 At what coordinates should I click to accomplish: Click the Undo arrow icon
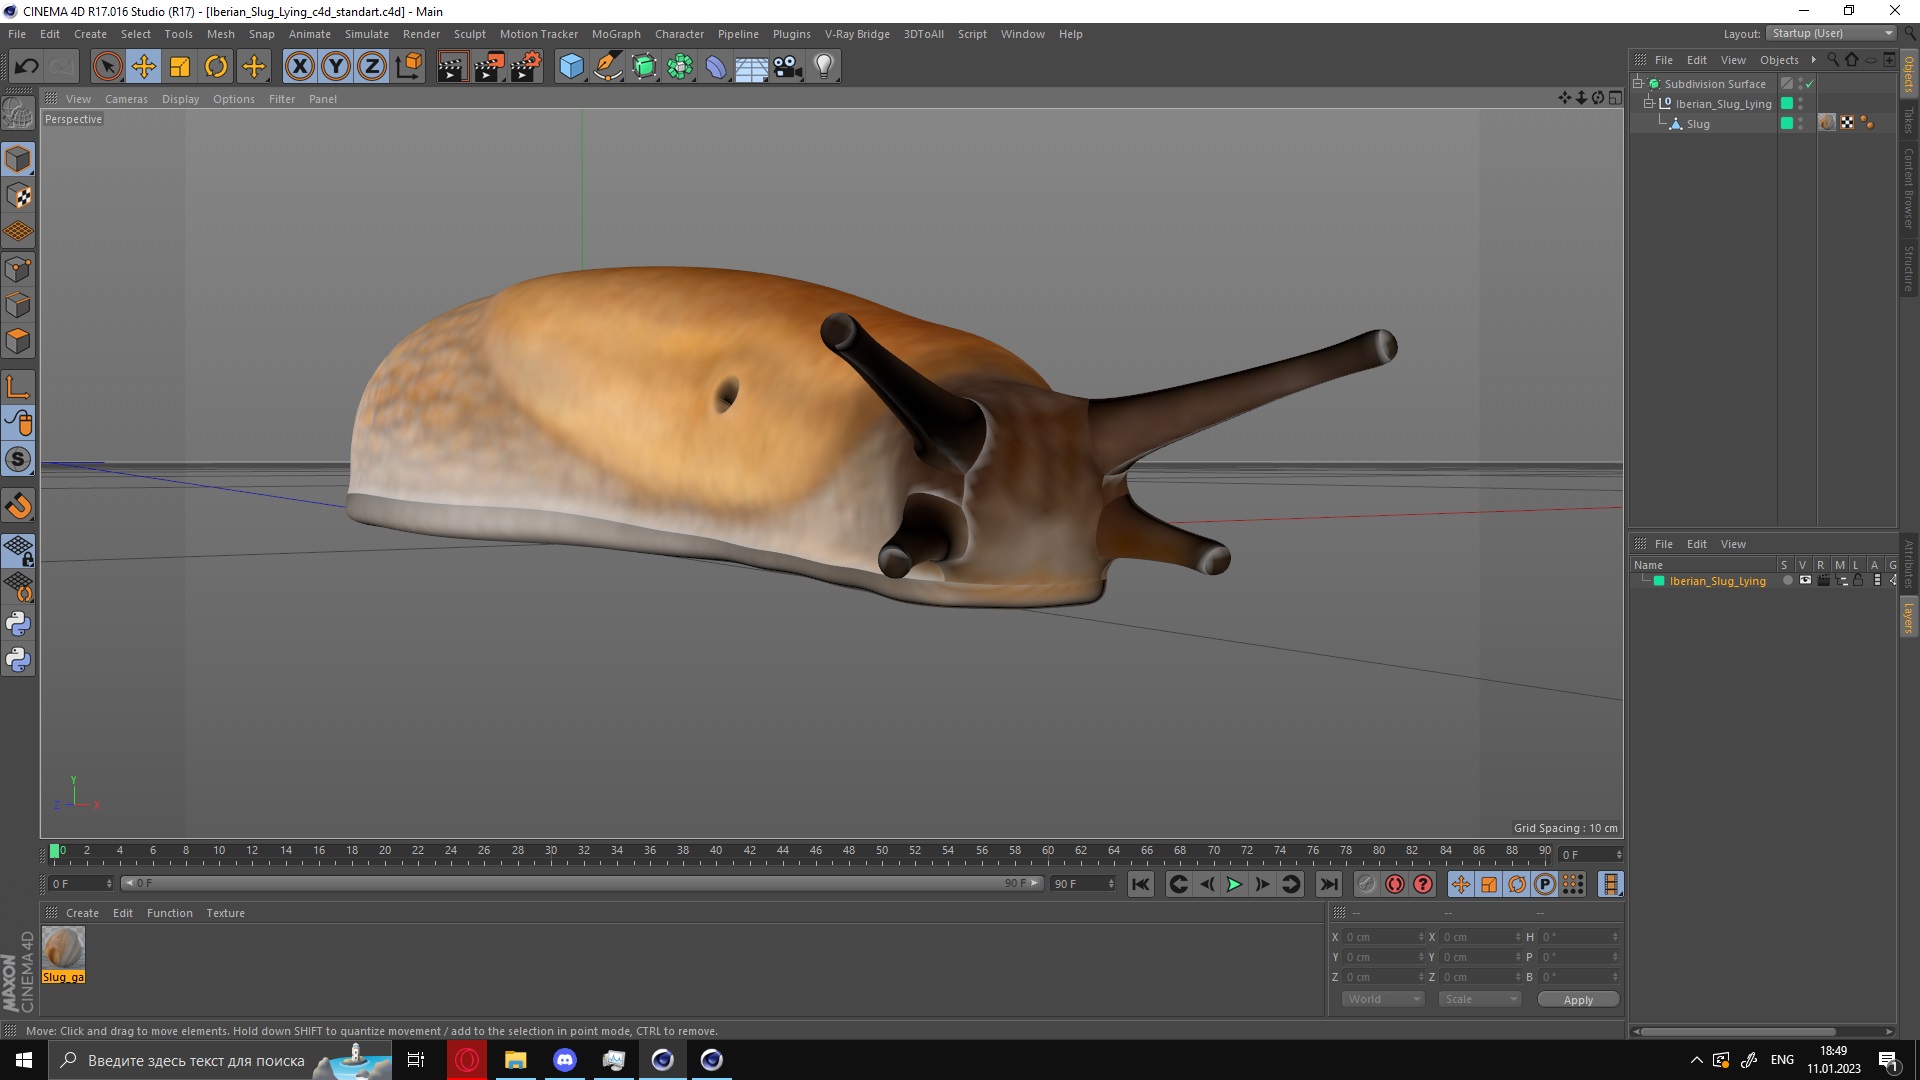tap(26, 67)
